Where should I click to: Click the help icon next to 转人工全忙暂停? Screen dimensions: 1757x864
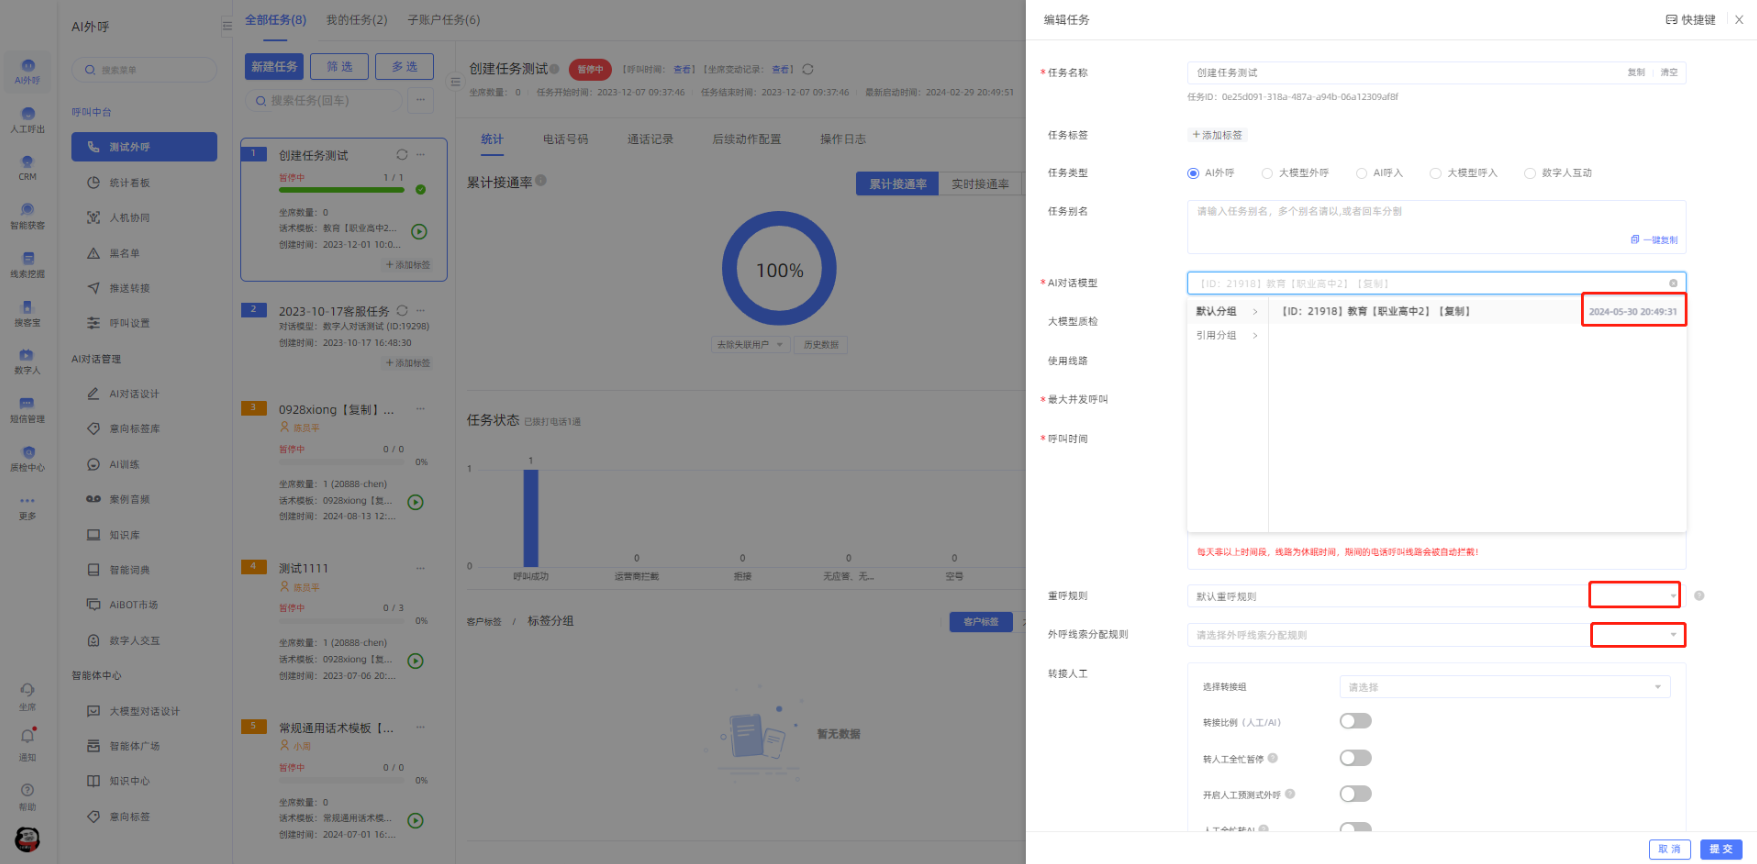(1273, 758)
